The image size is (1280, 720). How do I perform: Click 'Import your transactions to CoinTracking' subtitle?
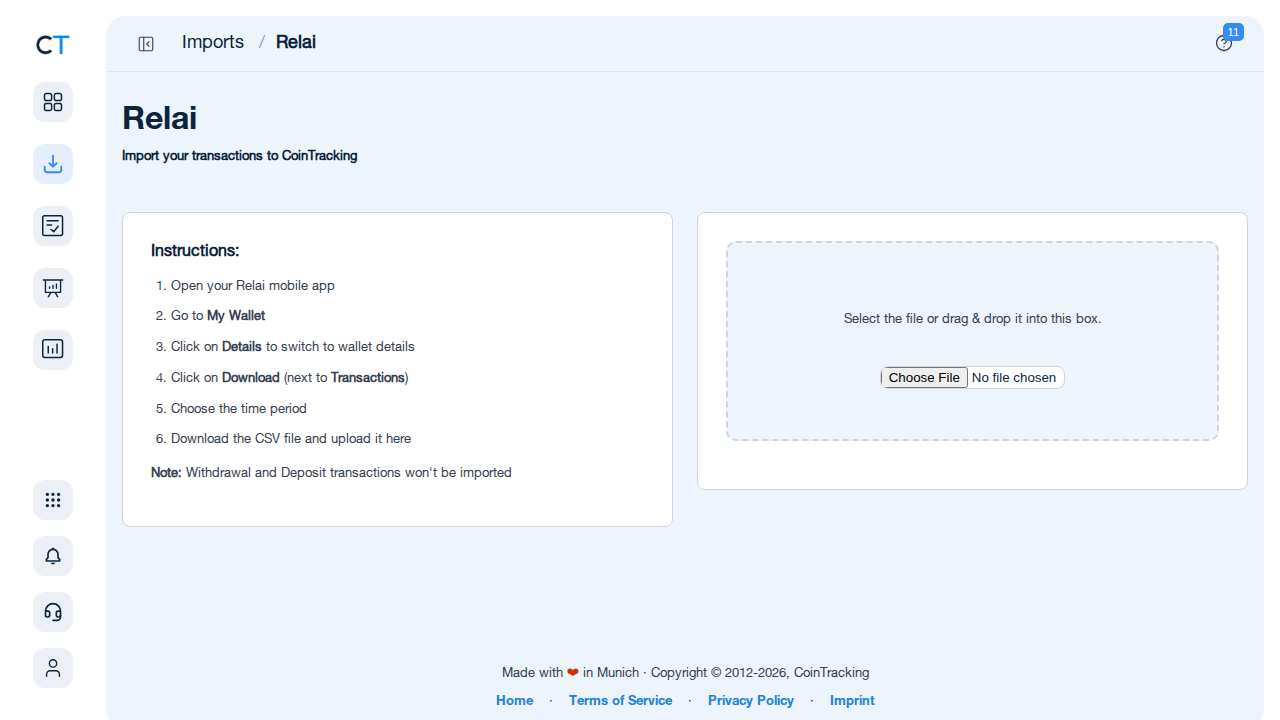click(x=240, y=155)
